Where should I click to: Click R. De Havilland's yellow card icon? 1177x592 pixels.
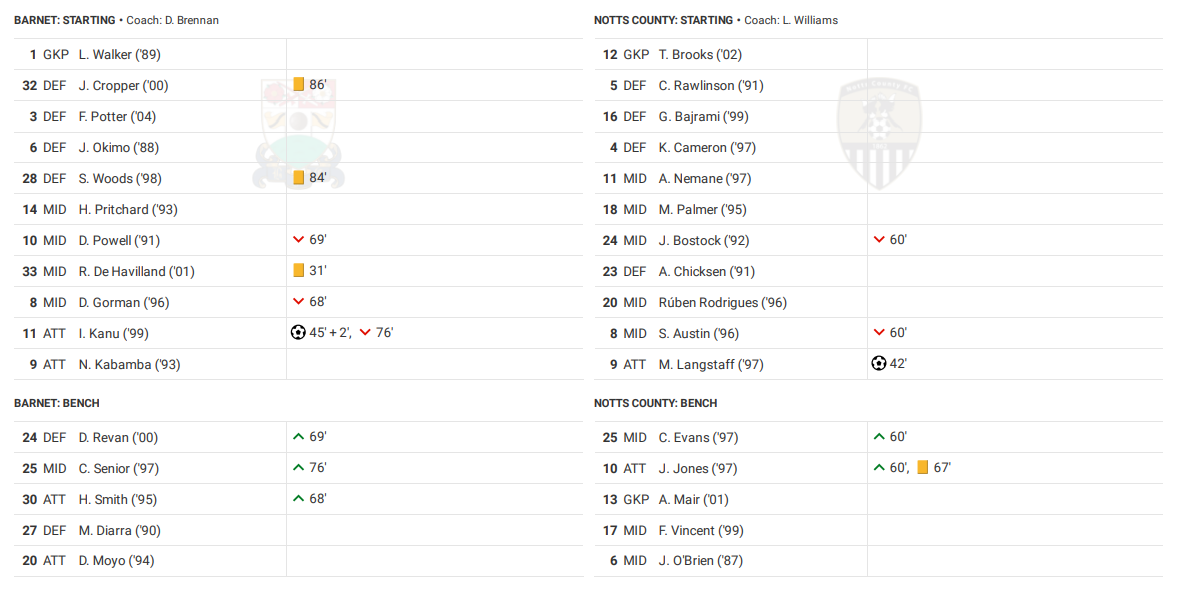[298, 271]
